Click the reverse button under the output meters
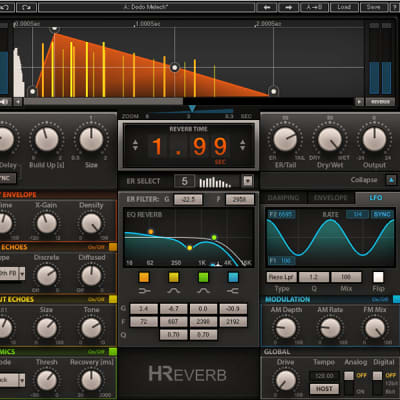This screenshot has height=400, width=400. tap(380, 102)
